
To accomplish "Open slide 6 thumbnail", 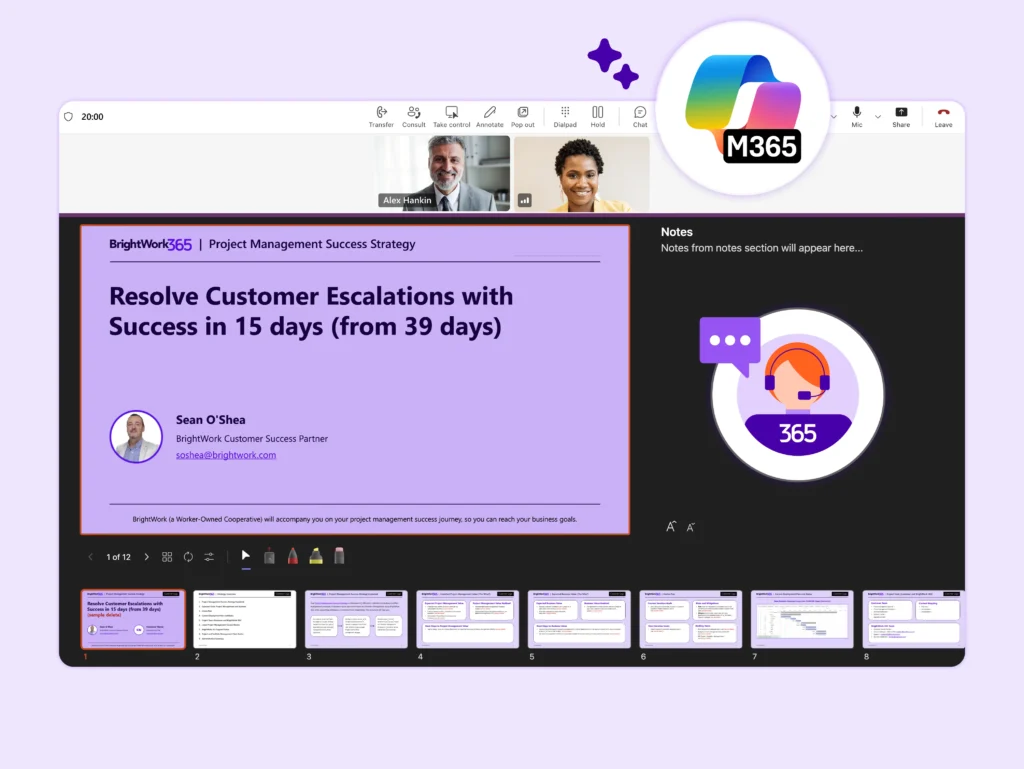I will click(x=691, y=619).
